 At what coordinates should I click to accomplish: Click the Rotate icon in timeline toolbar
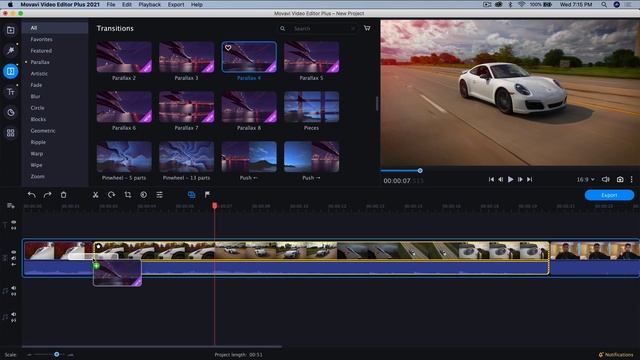pos(111,195)
